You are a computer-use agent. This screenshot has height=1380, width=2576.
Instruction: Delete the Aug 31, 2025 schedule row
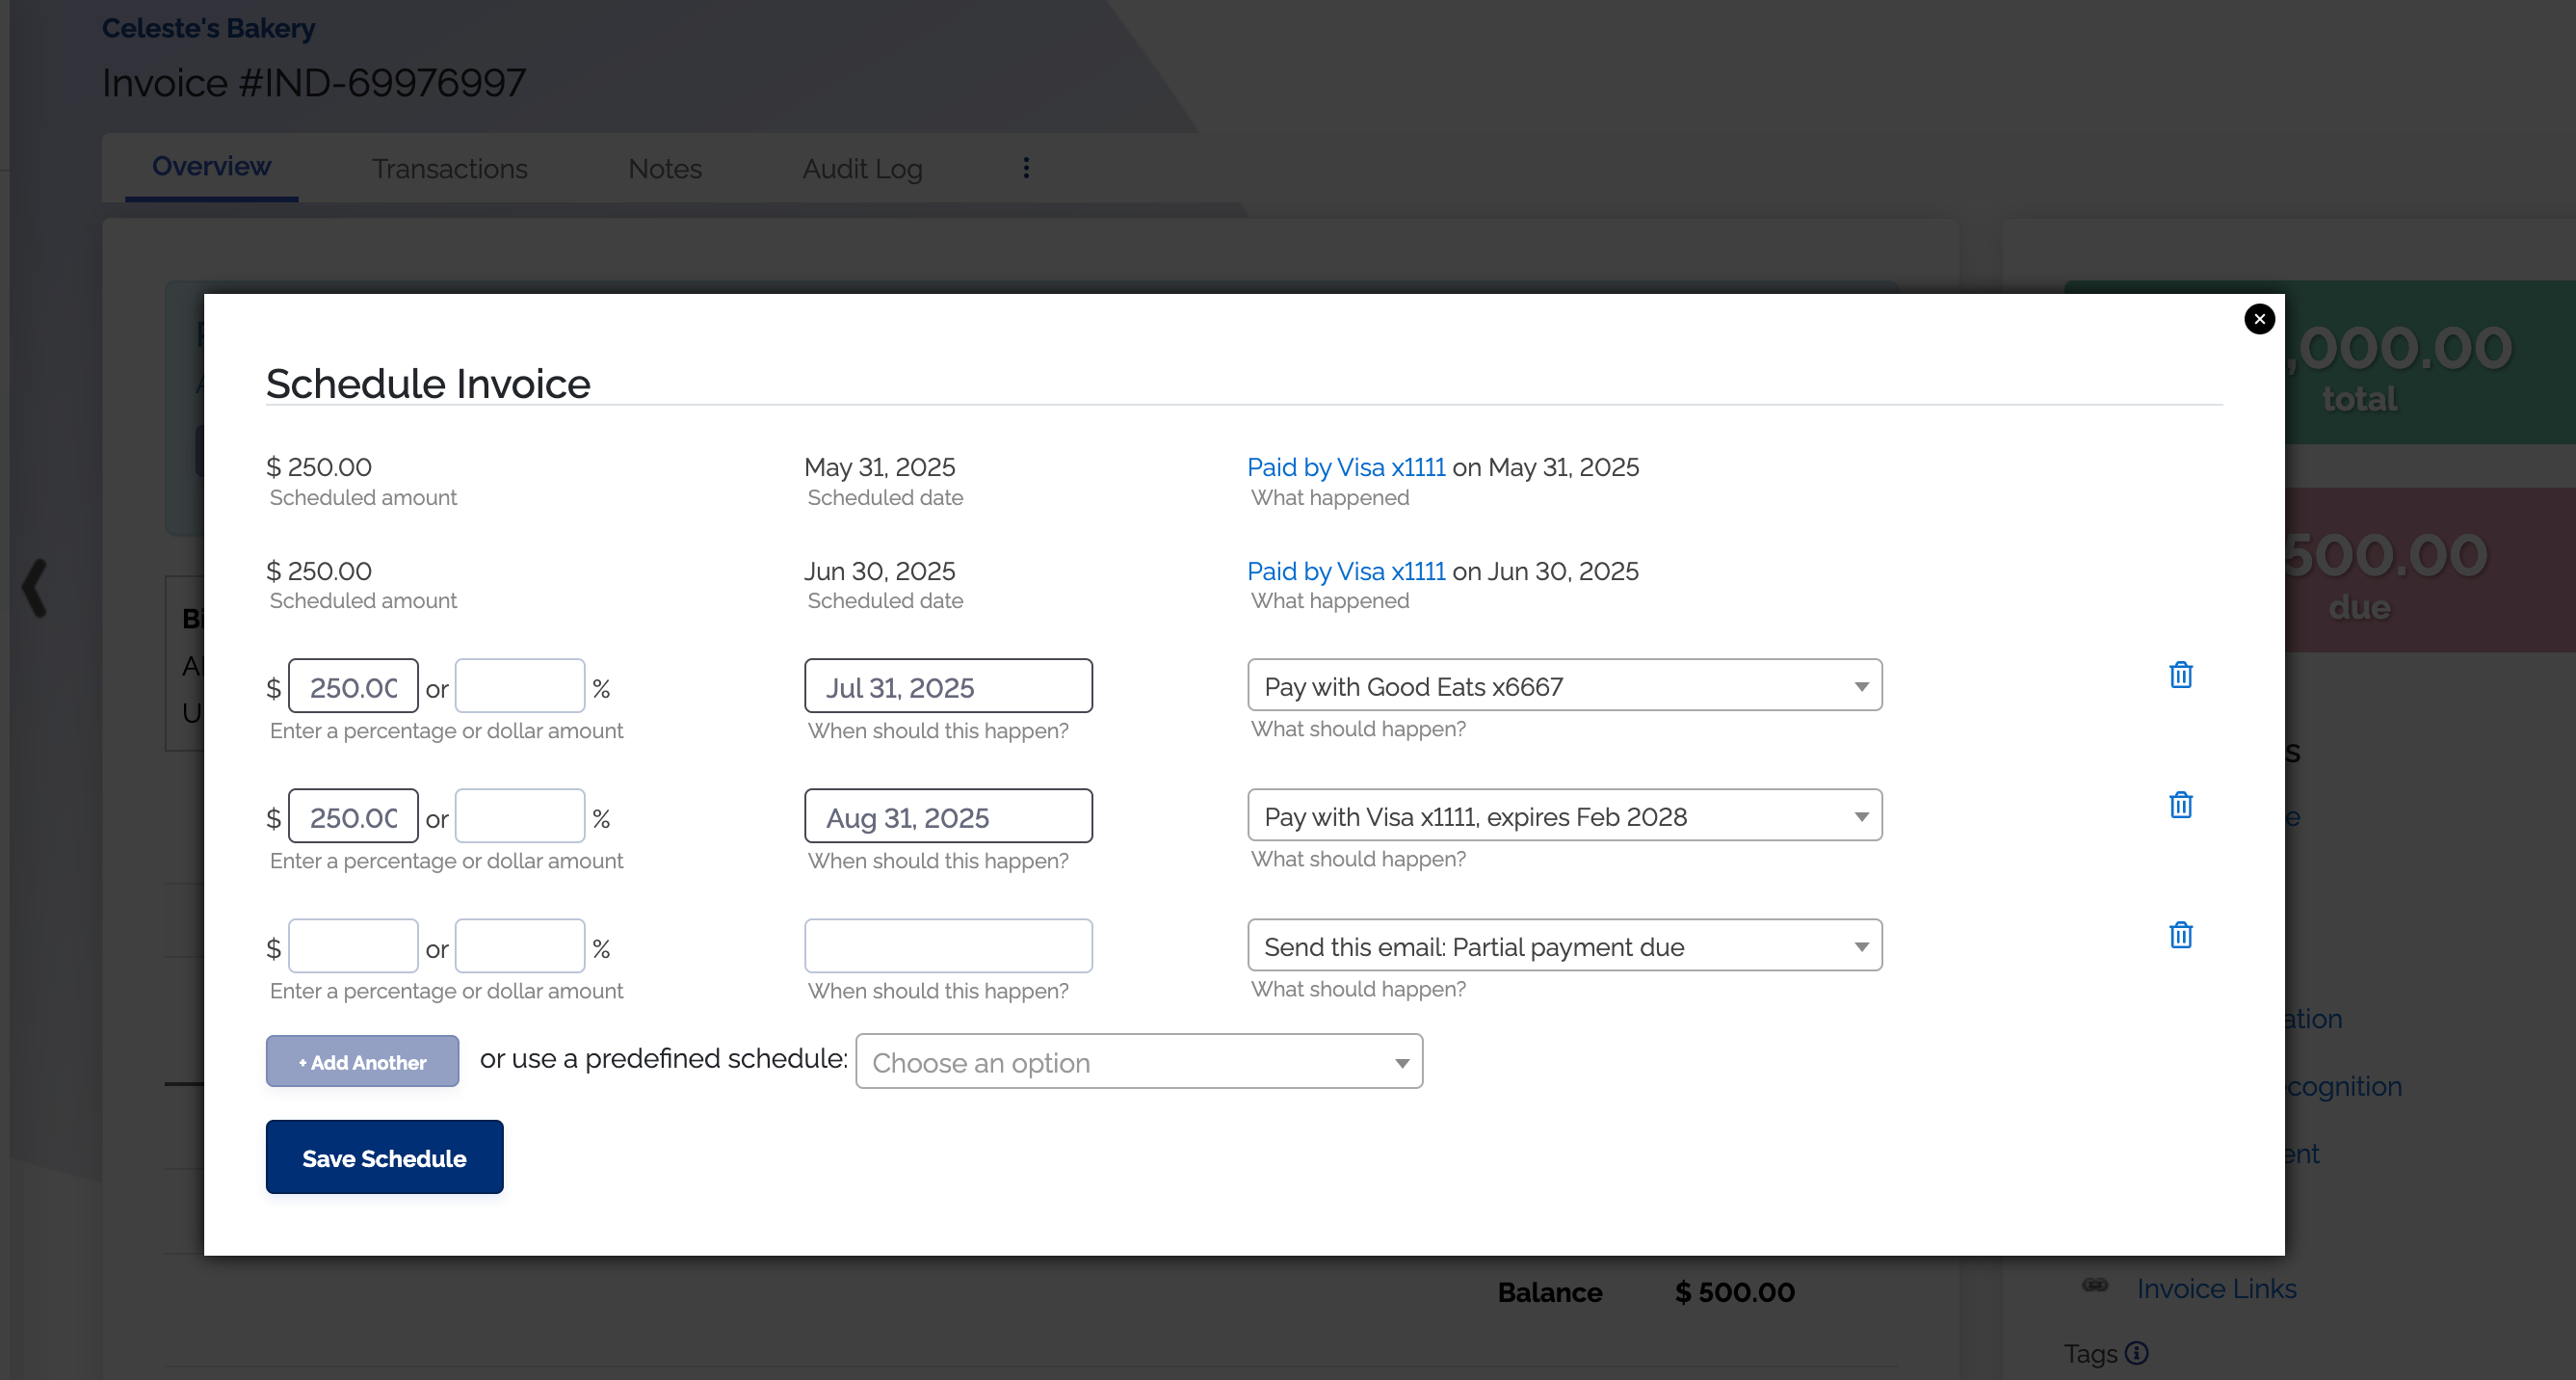pyautogui.click(x=2180, y=805)
